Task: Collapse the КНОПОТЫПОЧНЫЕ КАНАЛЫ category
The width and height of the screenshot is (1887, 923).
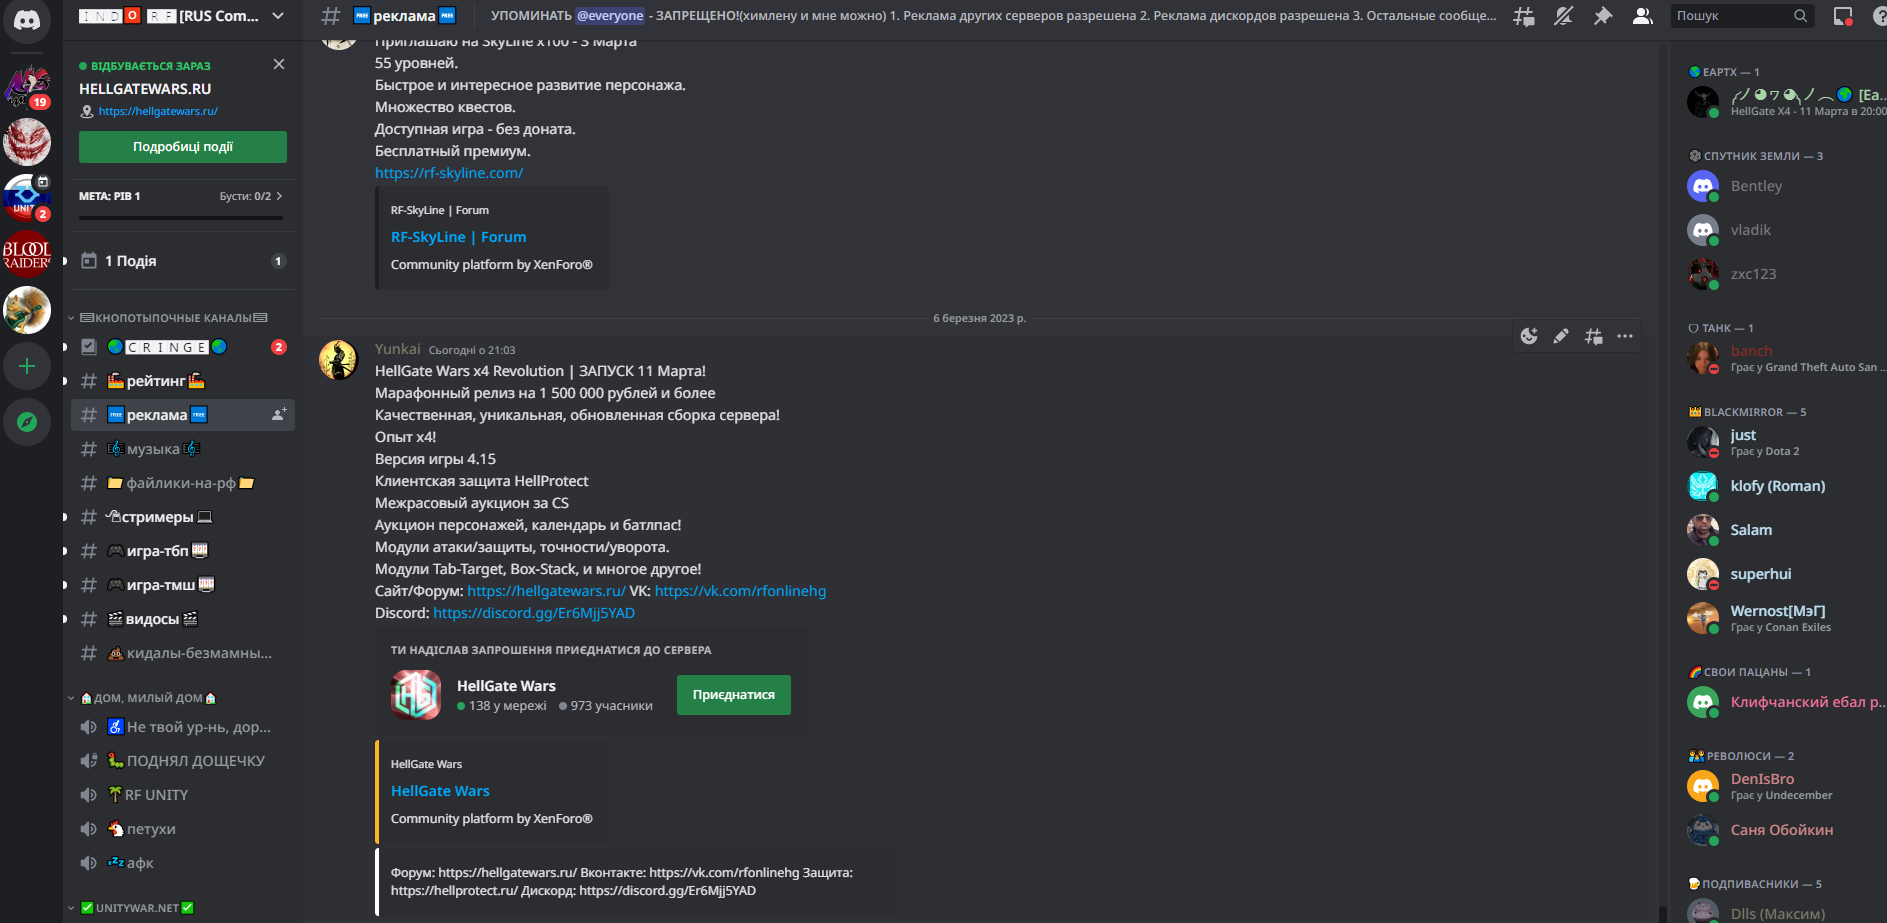Action: coord(168,318)
